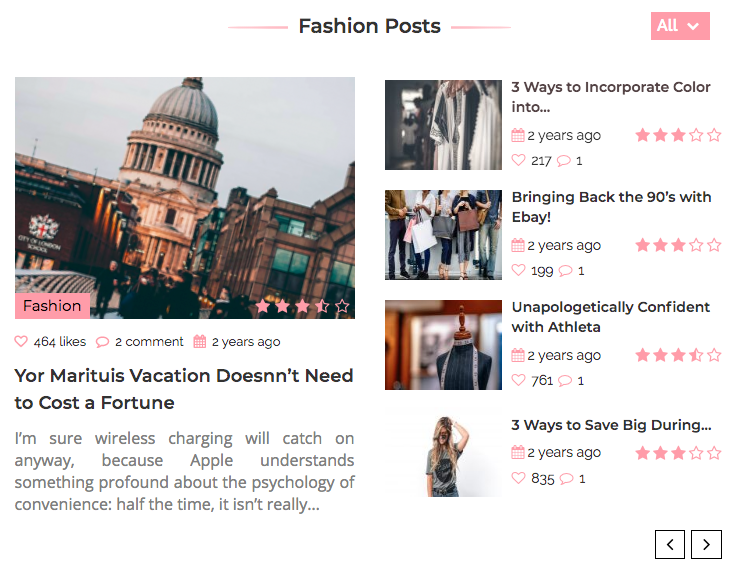The width and height of the screenshot is (732, 571).
Task: Click the shopping bags post thumbnail
Action: 443,235
